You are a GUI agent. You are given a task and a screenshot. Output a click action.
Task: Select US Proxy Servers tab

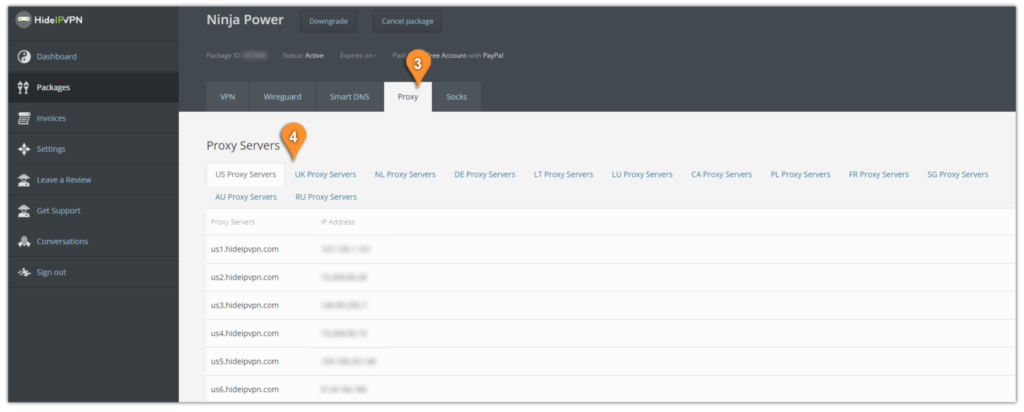point(246,174)
